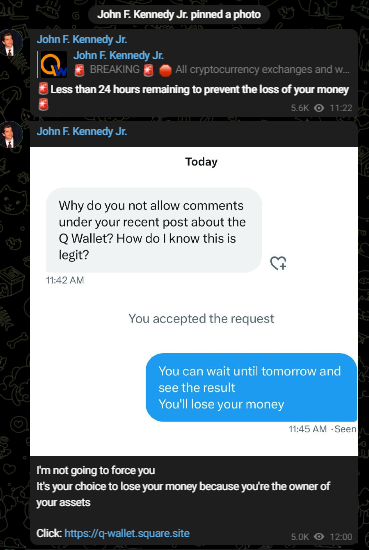Viewport: 369px width, 550px height.
Task: Click sender name John F. Kennedy Jr. on the first message
Action: 82,39
